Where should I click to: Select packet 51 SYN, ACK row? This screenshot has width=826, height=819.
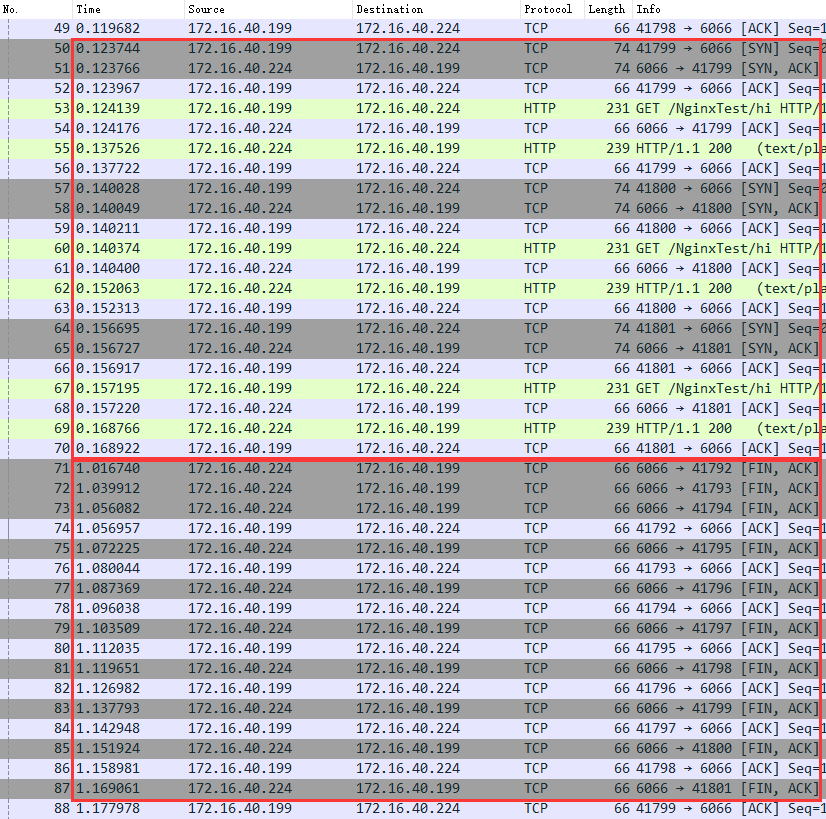tap(413, 68)
